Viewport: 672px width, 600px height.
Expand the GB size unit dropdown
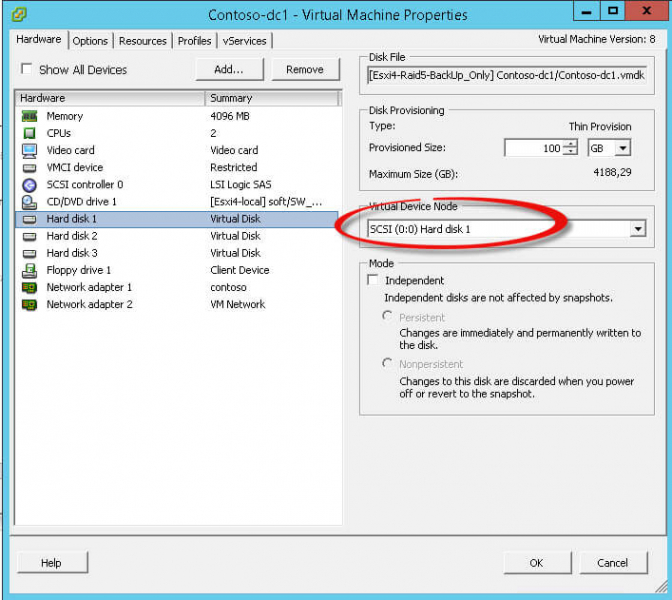pyautogui.click(x=623, y=148)
